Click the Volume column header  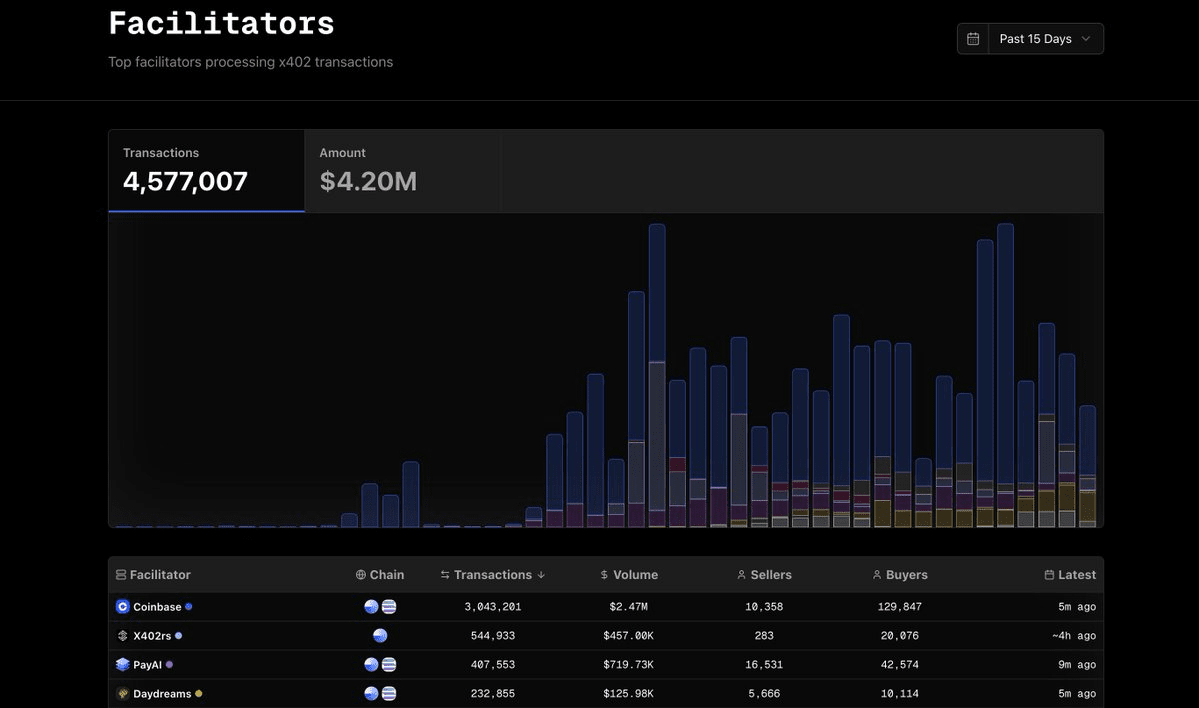point(629,575)
